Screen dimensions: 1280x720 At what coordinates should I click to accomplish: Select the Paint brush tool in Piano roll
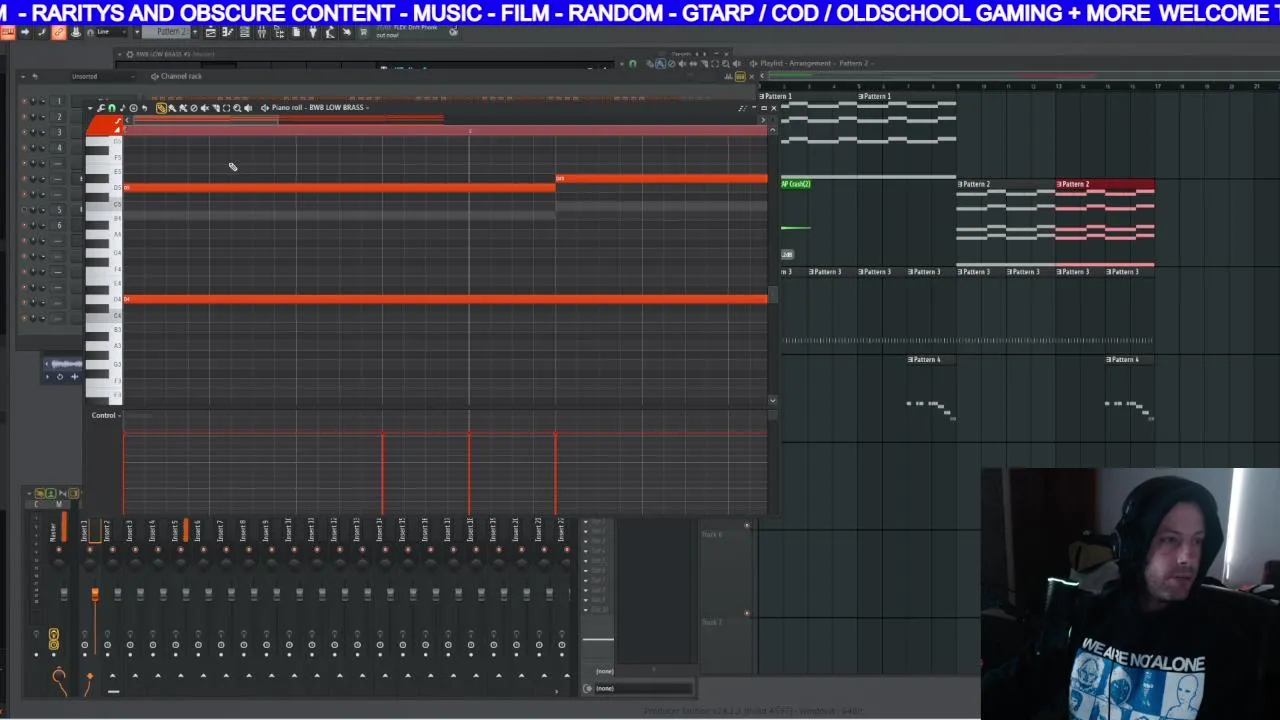[172, 108]
